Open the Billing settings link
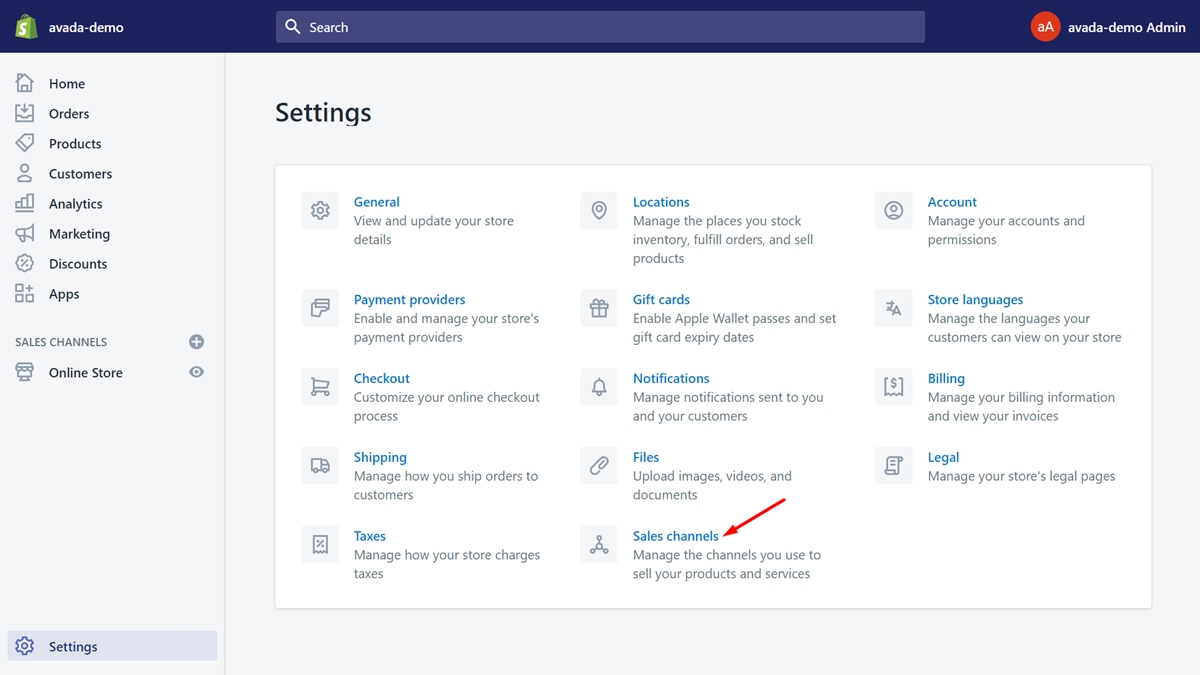 tap(945, 378)
